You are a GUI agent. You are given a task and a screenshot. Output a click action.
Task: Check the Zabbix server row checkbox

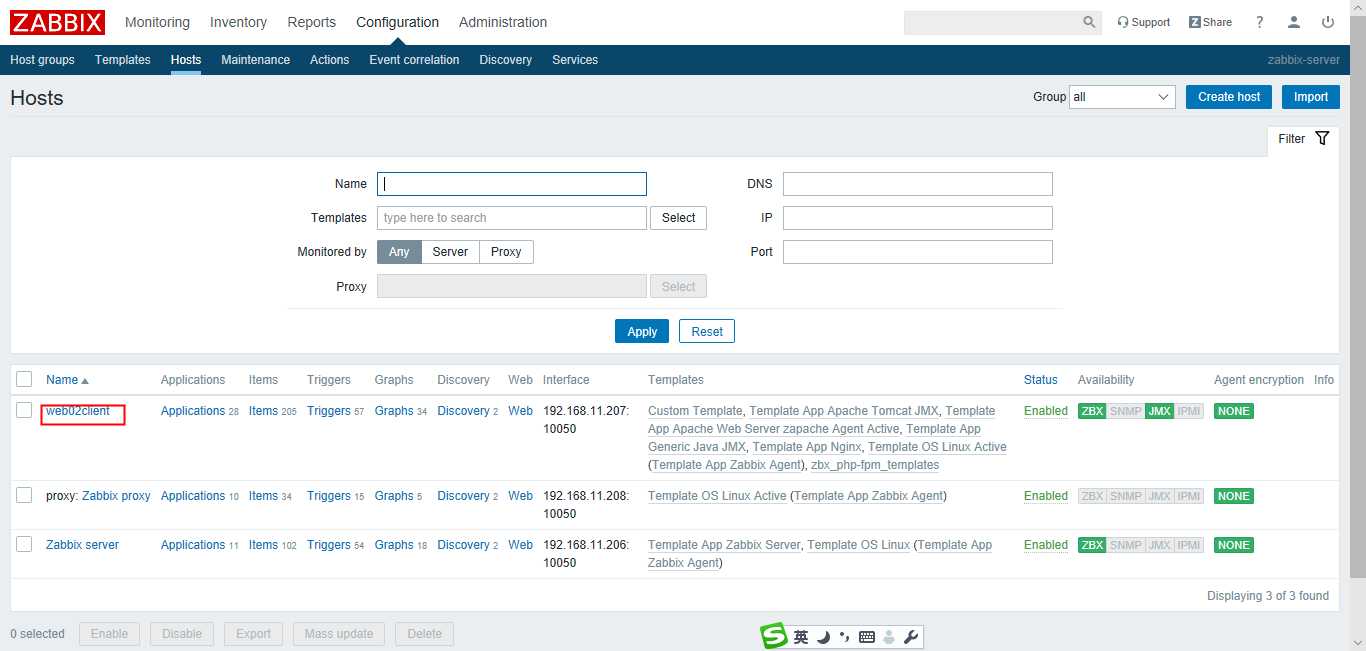tap(24, 544)
